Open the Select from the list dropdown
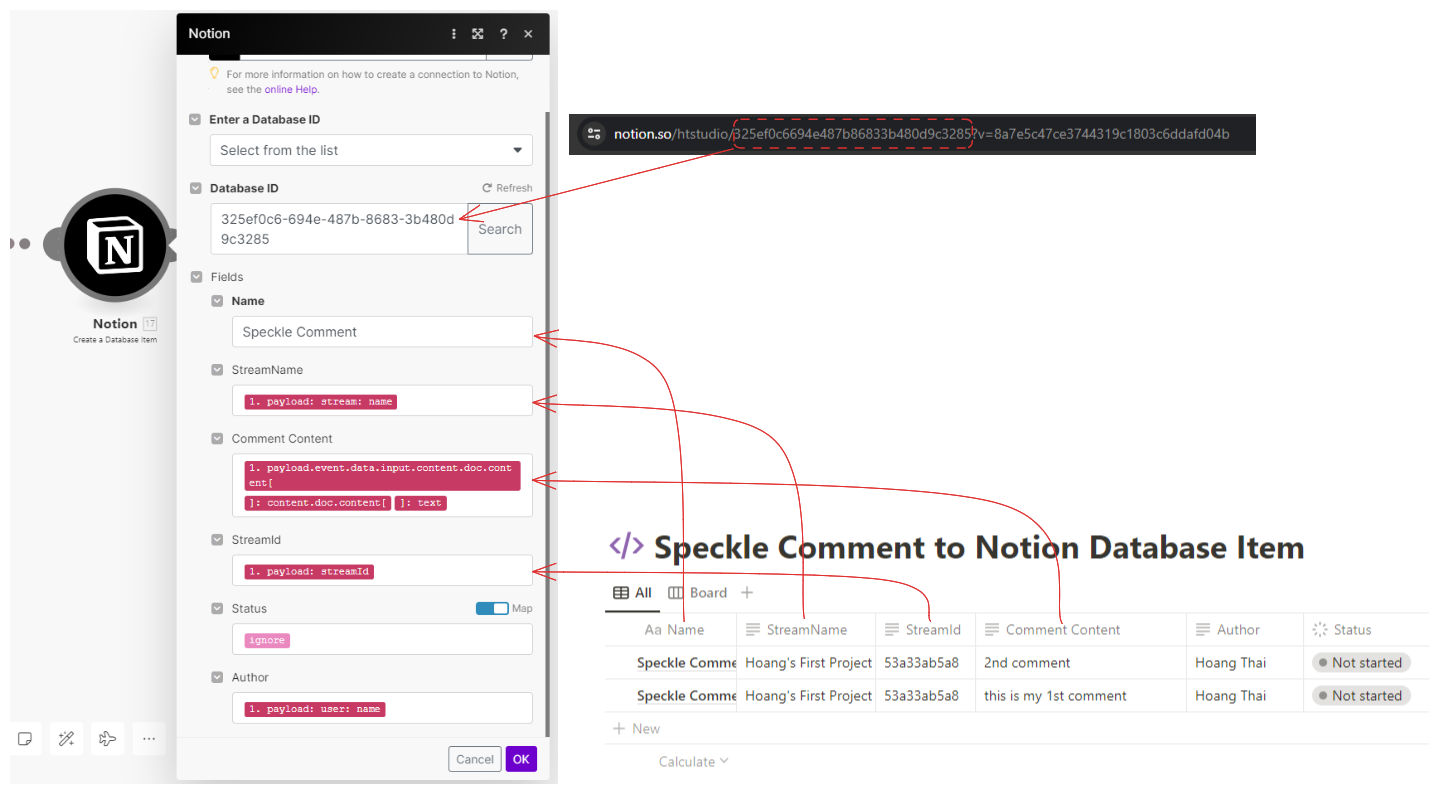Image resolution: width=1439 pixels, height=794 pixels. 371,150
